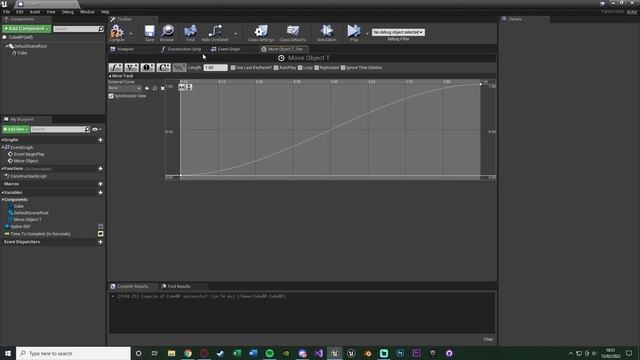The height and width of the screenshot is (360, 640).
Task: Browse to asset in Content Browser
Action: pyautogui.click(x=167, y=33)
